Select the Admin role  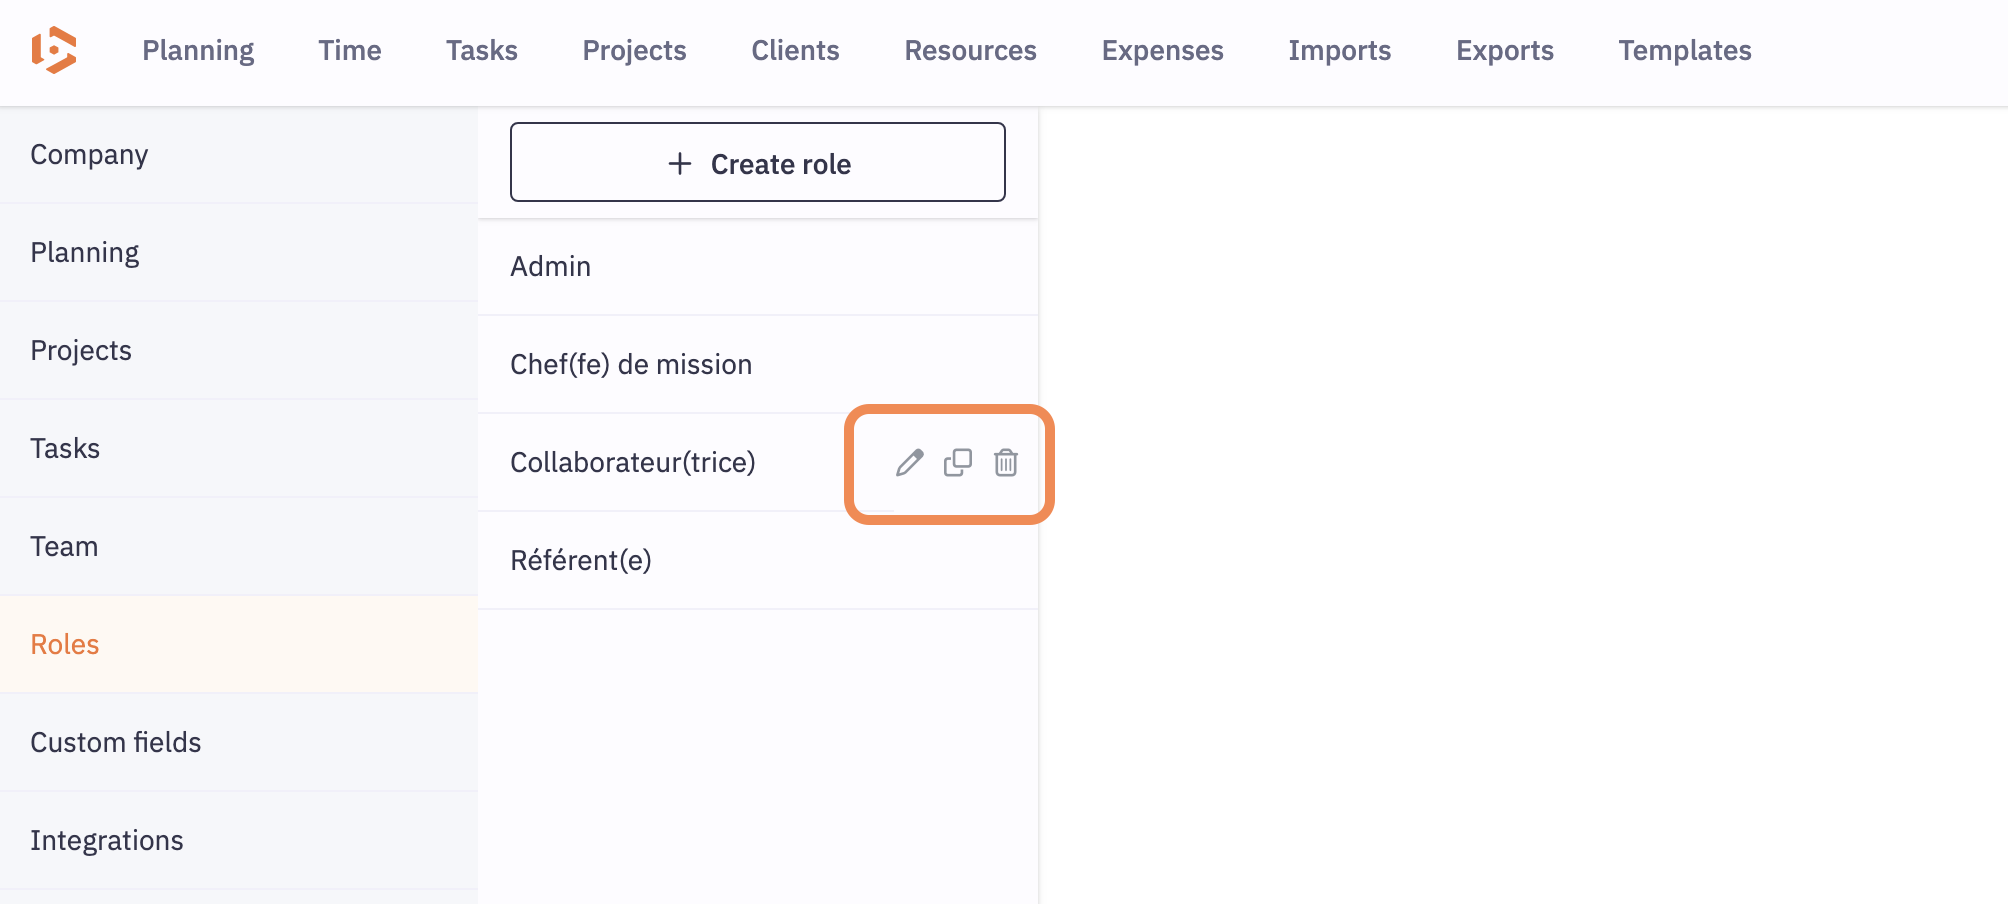pos(551,267)
